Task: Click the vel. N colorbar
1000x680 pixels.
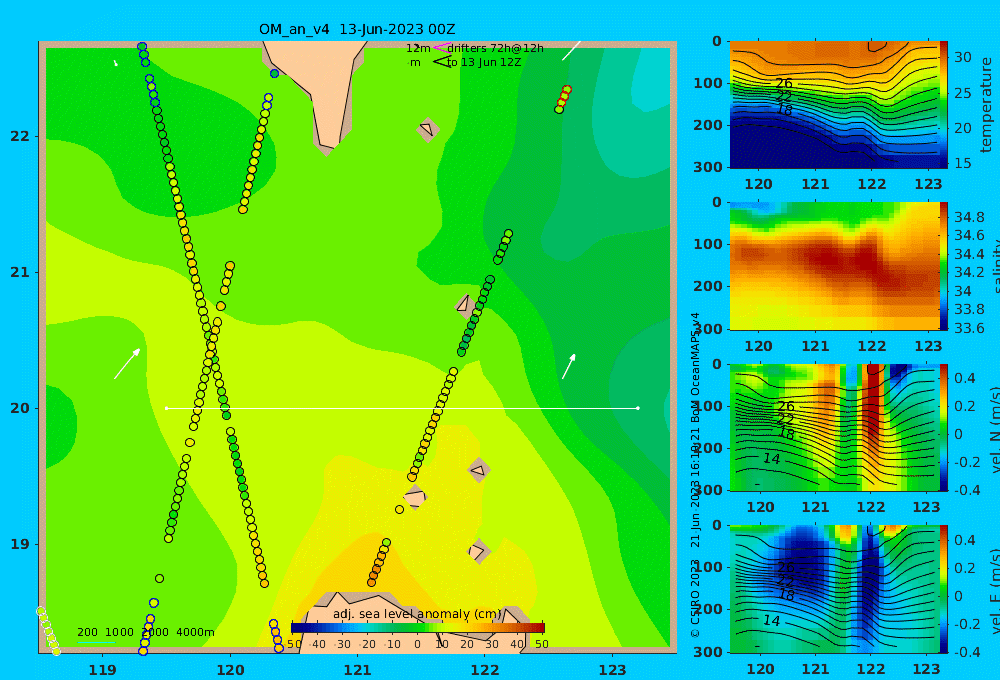Action: [x=943, y=427]
